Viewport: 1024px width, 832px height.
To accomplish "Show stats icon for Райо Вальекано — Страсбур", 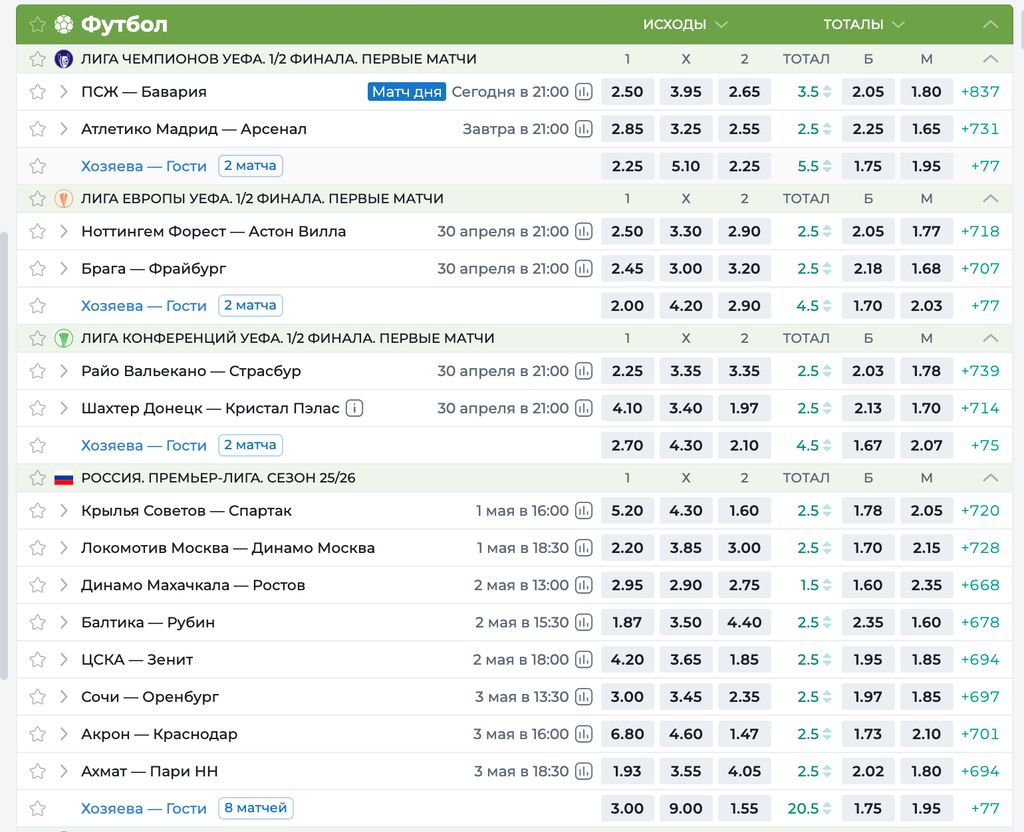I will tap(584, 372).
